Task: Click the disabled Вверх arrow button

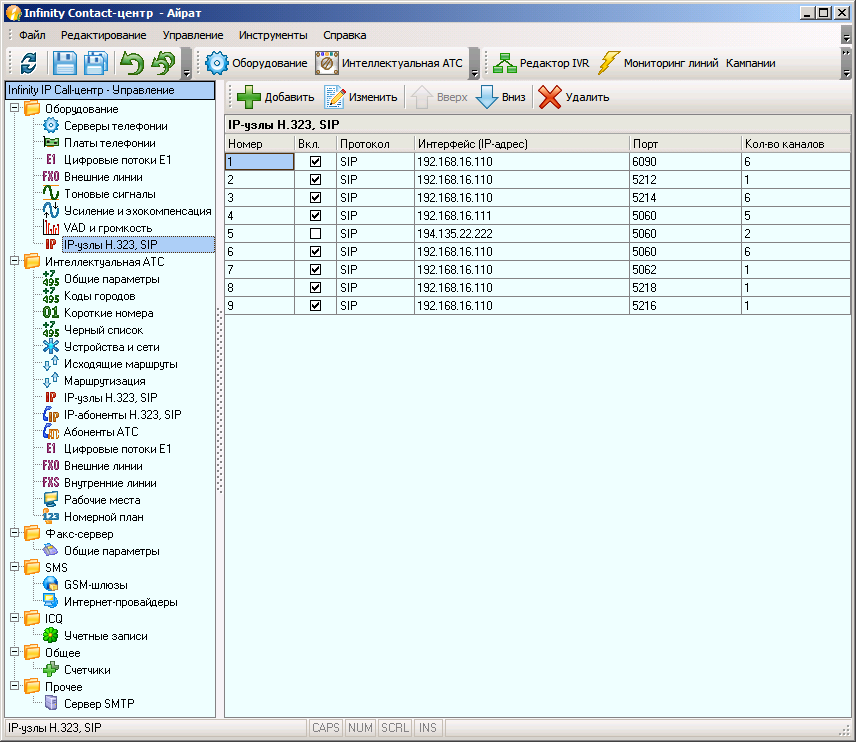Action: [x=439, y=97]
